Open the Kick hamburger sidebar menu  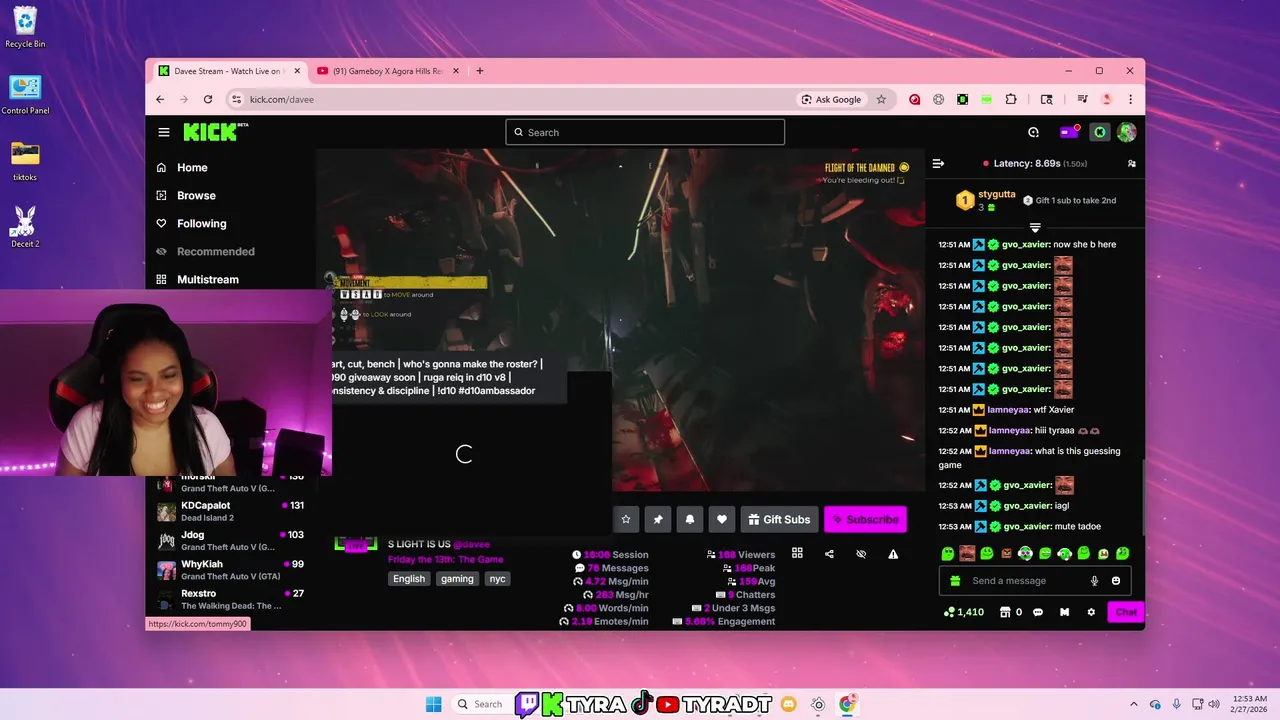coord(164,132)
